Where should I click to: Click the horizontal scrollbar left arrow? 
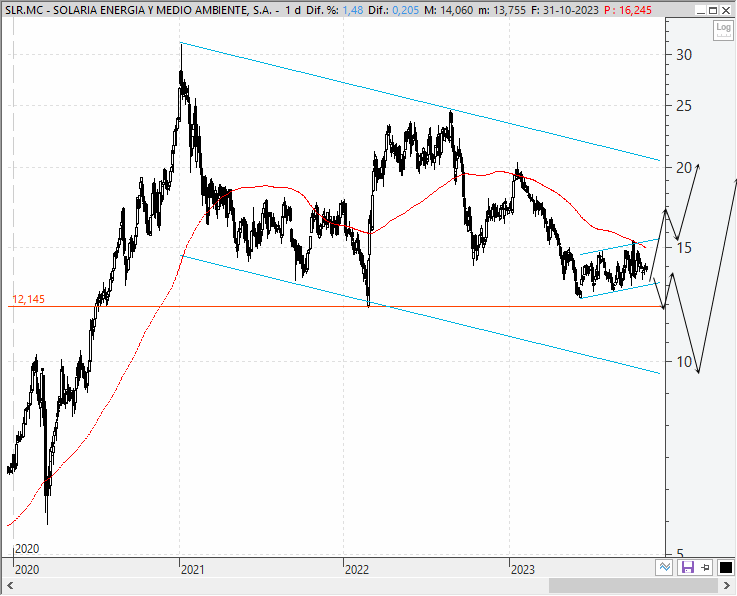pyautogui.click(x=10, y=585)
